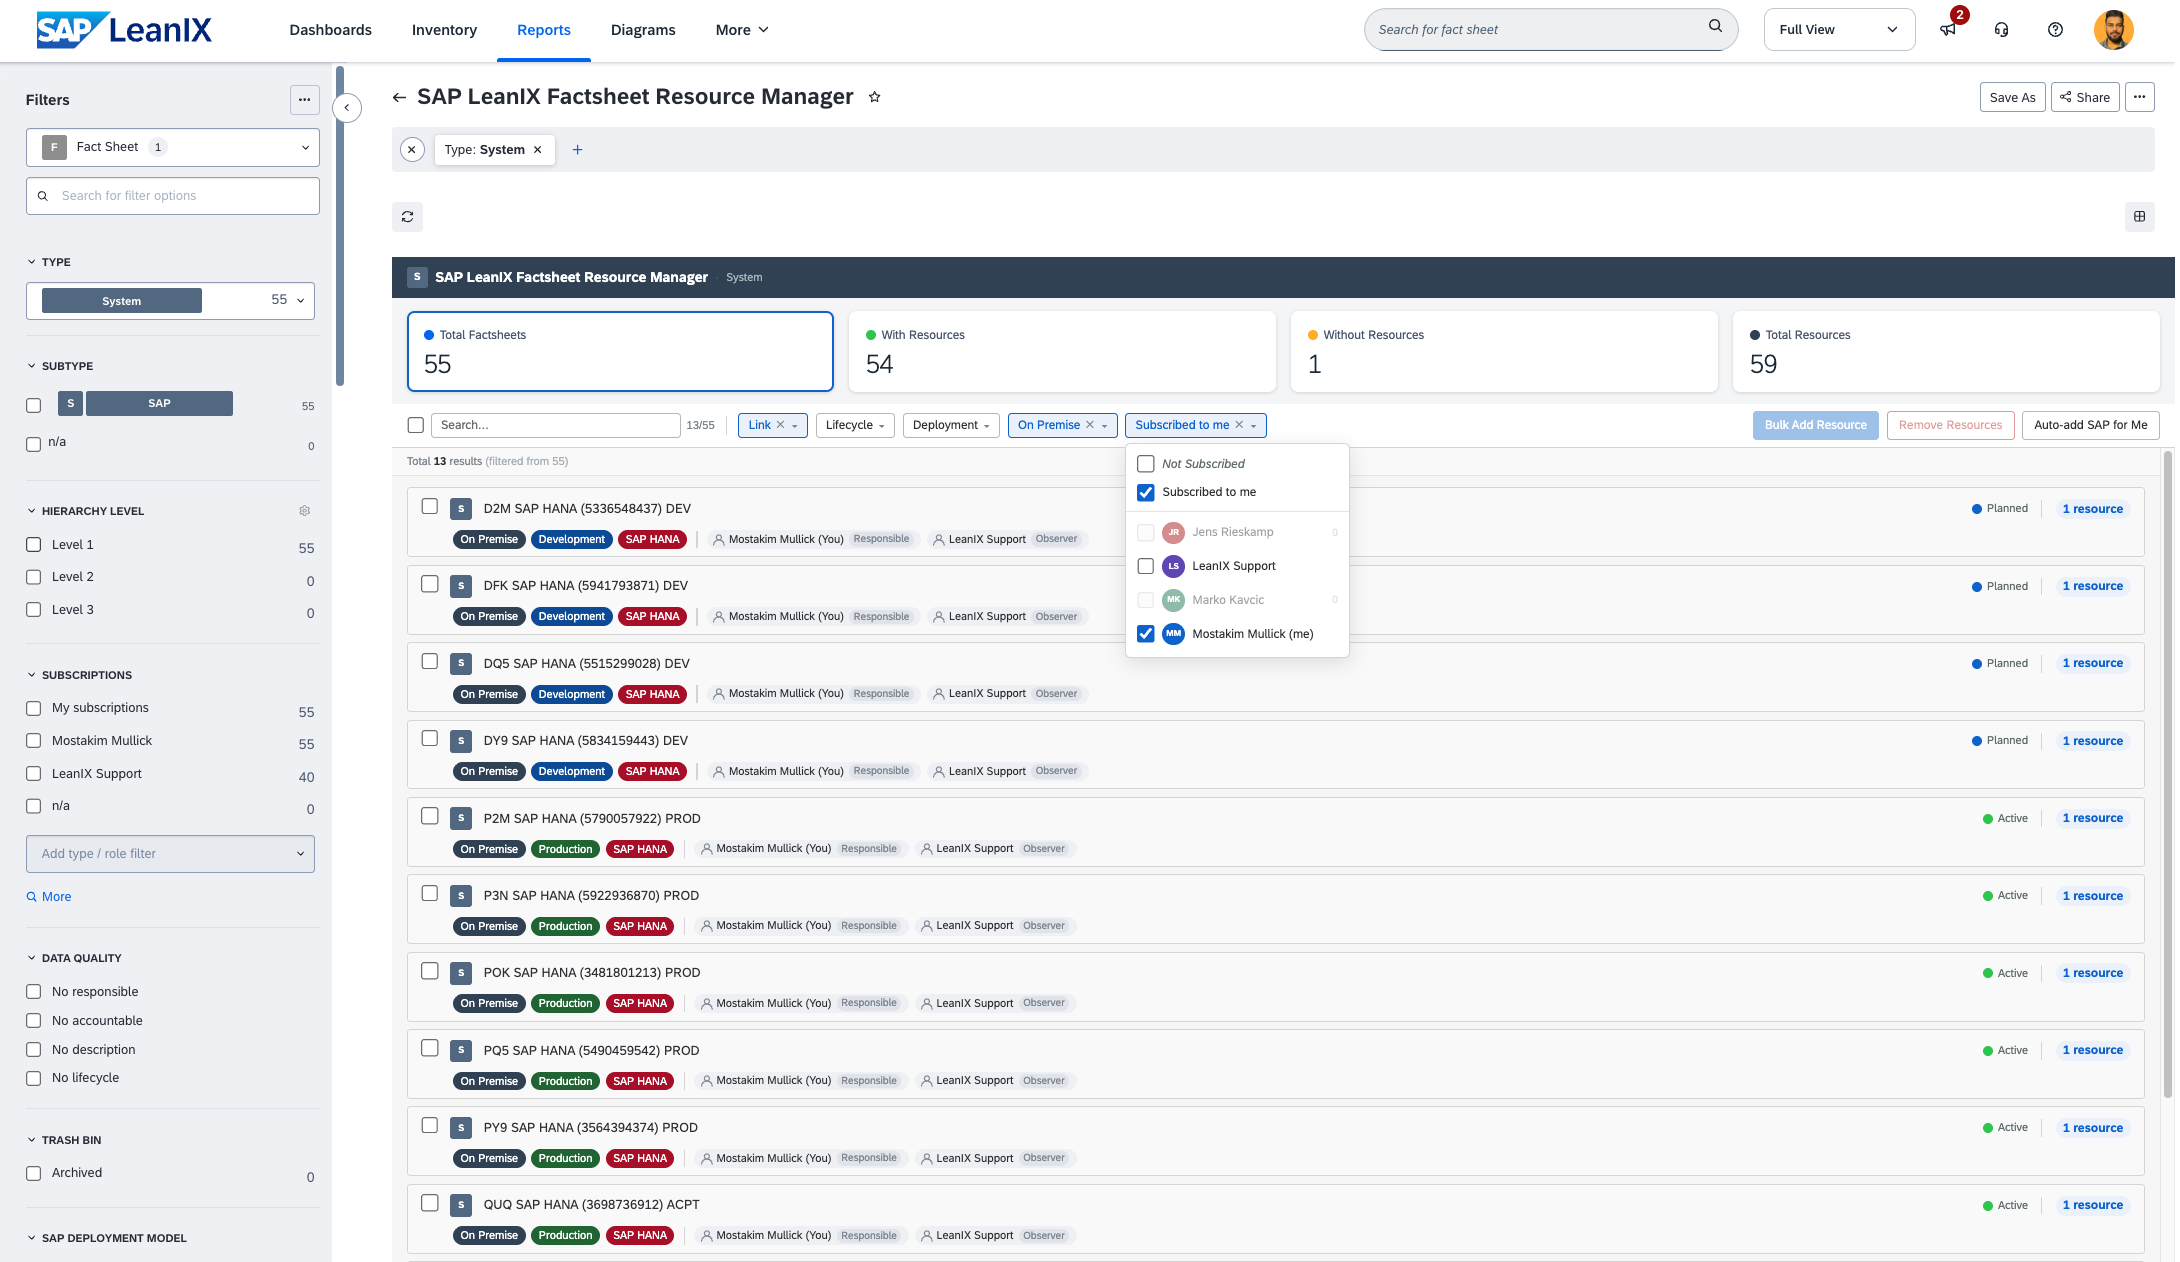Clear the On Premise filter via its X
The width and height of the screenshot is (2180, 1262).
tap(1090, 425)
